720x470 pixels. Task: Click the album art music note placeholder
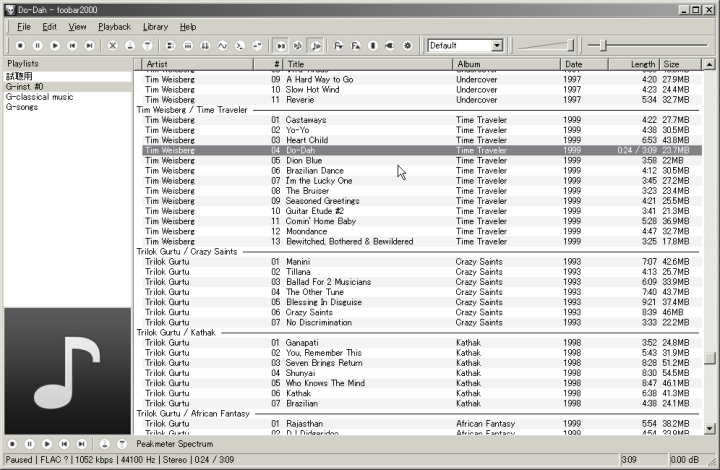tap(68, 371)
